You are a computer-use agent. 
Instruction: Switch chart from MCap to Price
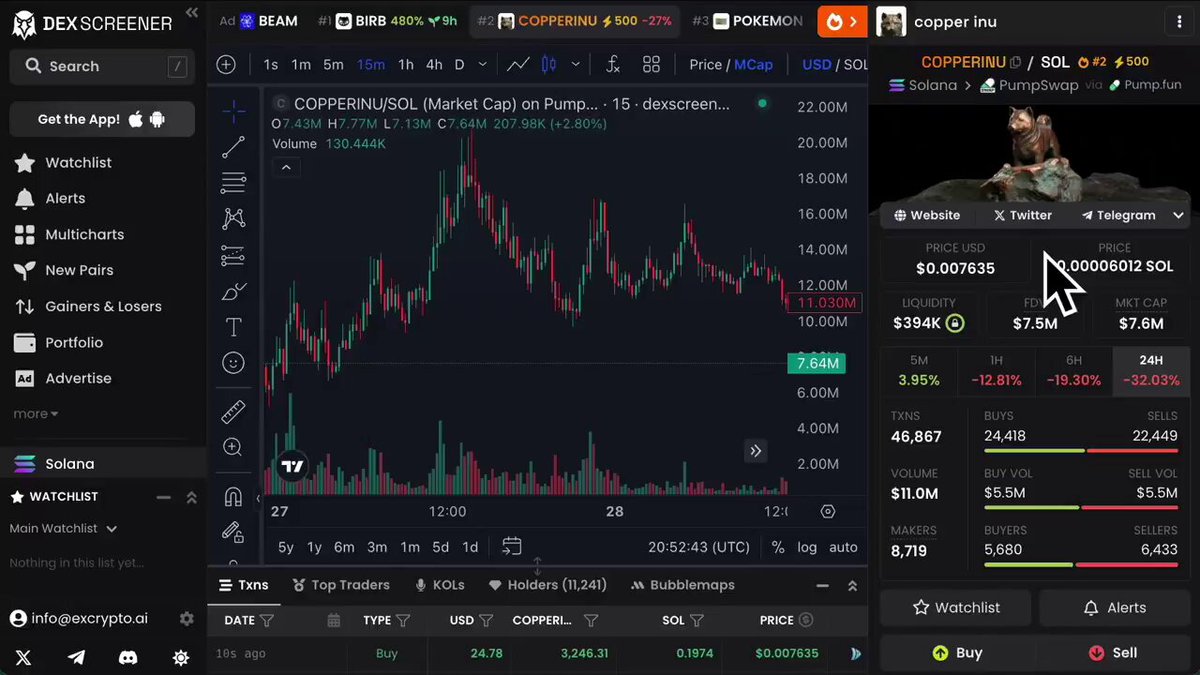pyautogui.click(x=705, y=64)
